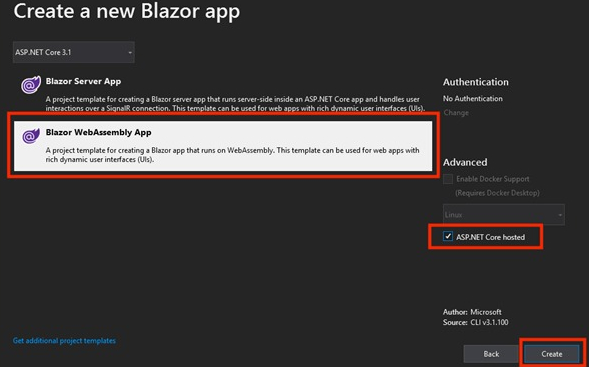Click the Blazor Server App description text

pyautogui.click(x=235, y=104)
